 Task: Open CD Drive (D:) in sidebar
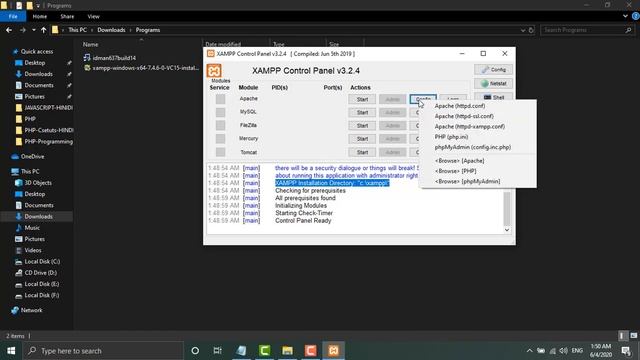click(x=36, y=273)
